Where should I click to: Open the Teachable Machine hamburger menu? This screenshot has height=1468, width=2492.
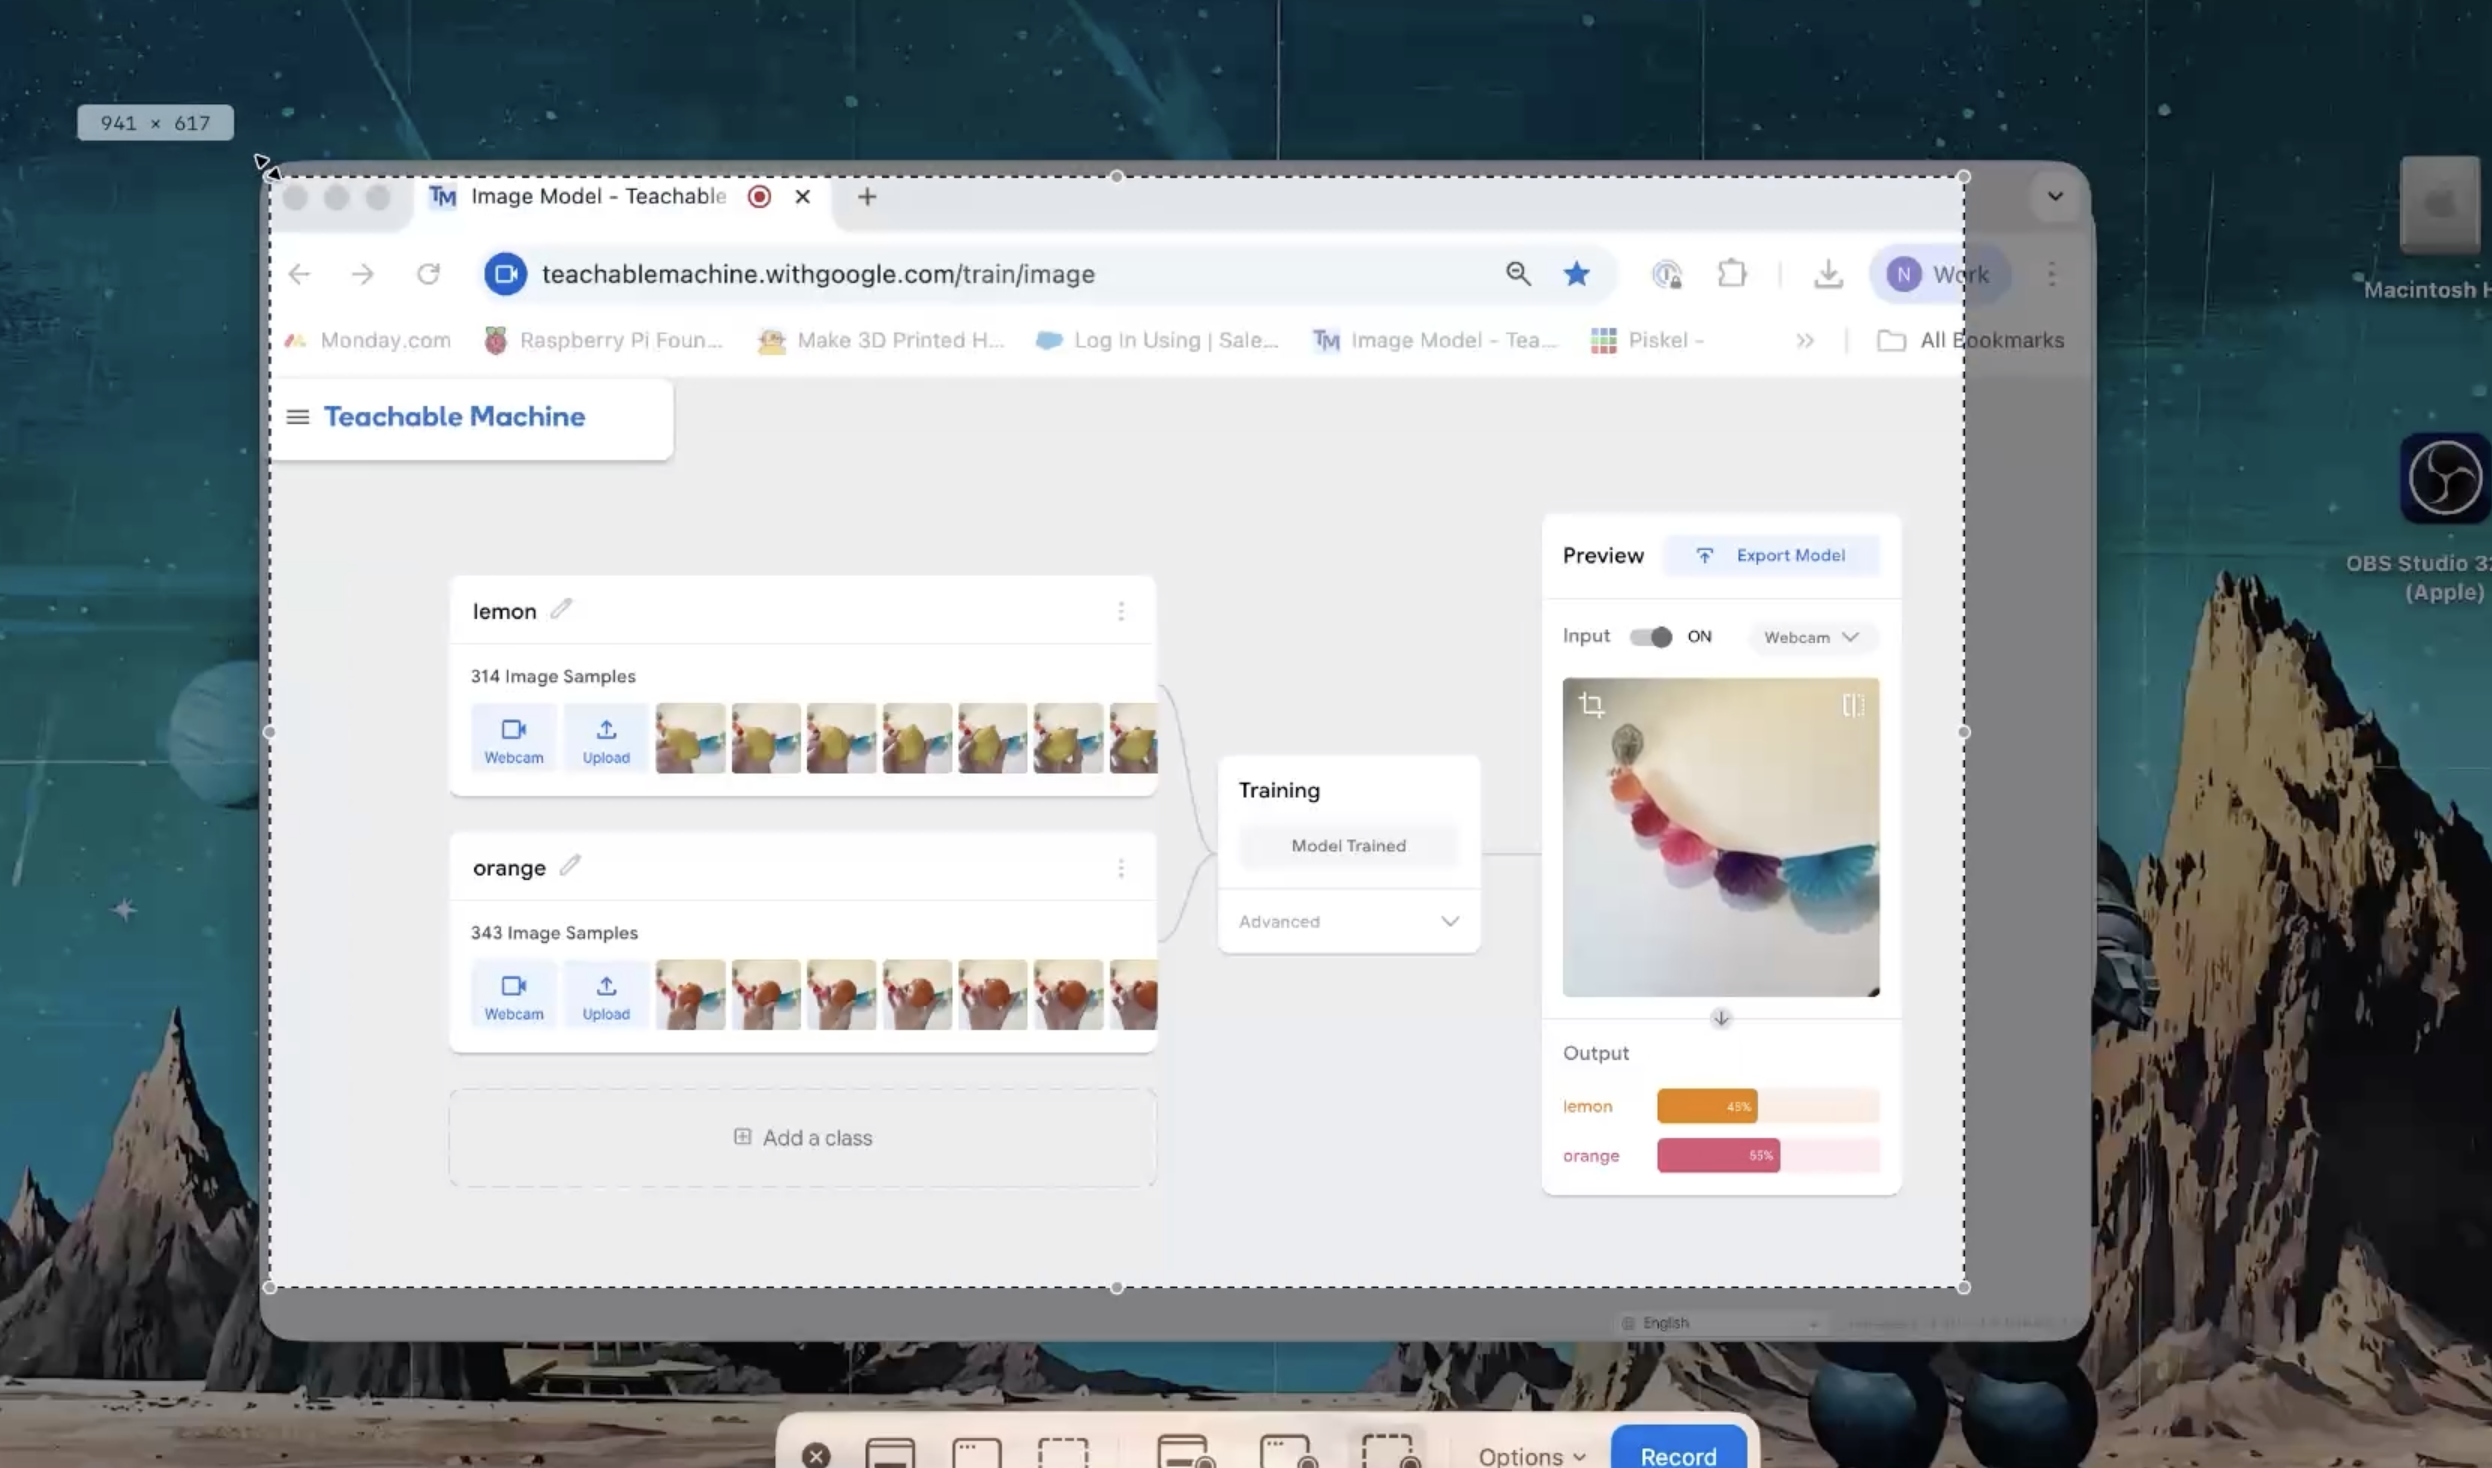pyautogui.click(x=298, y=417)
